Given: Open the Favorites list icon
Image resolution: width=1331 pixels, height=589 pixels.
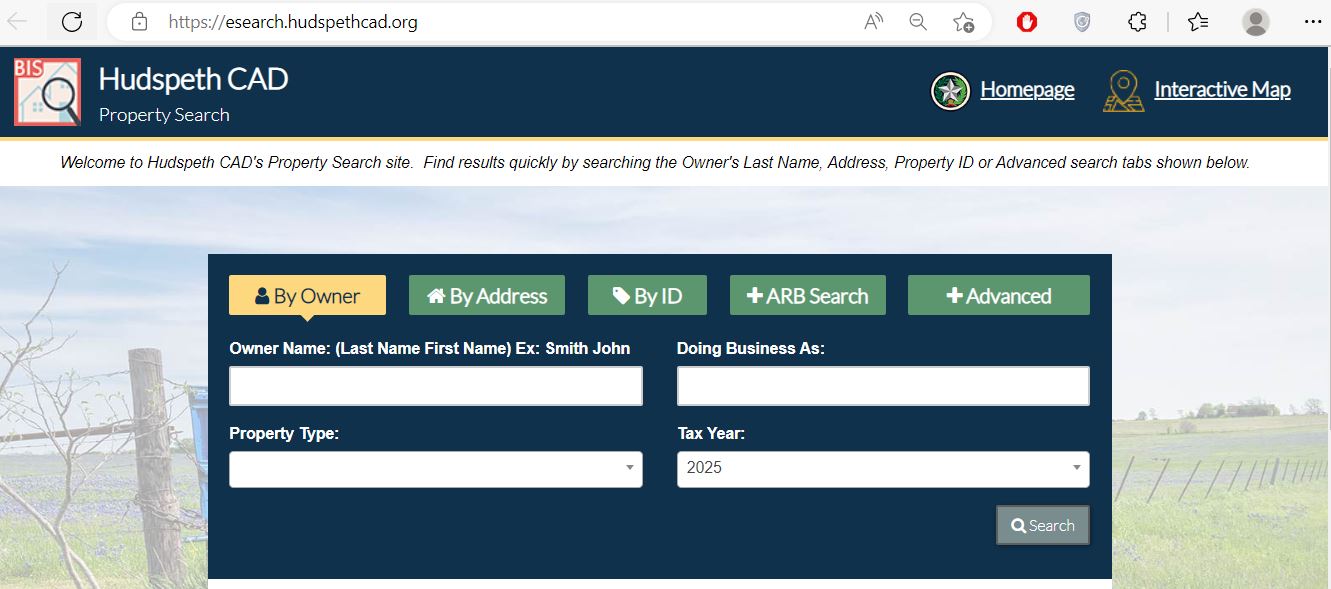Looking at the screenshot, I should 1198,22.
